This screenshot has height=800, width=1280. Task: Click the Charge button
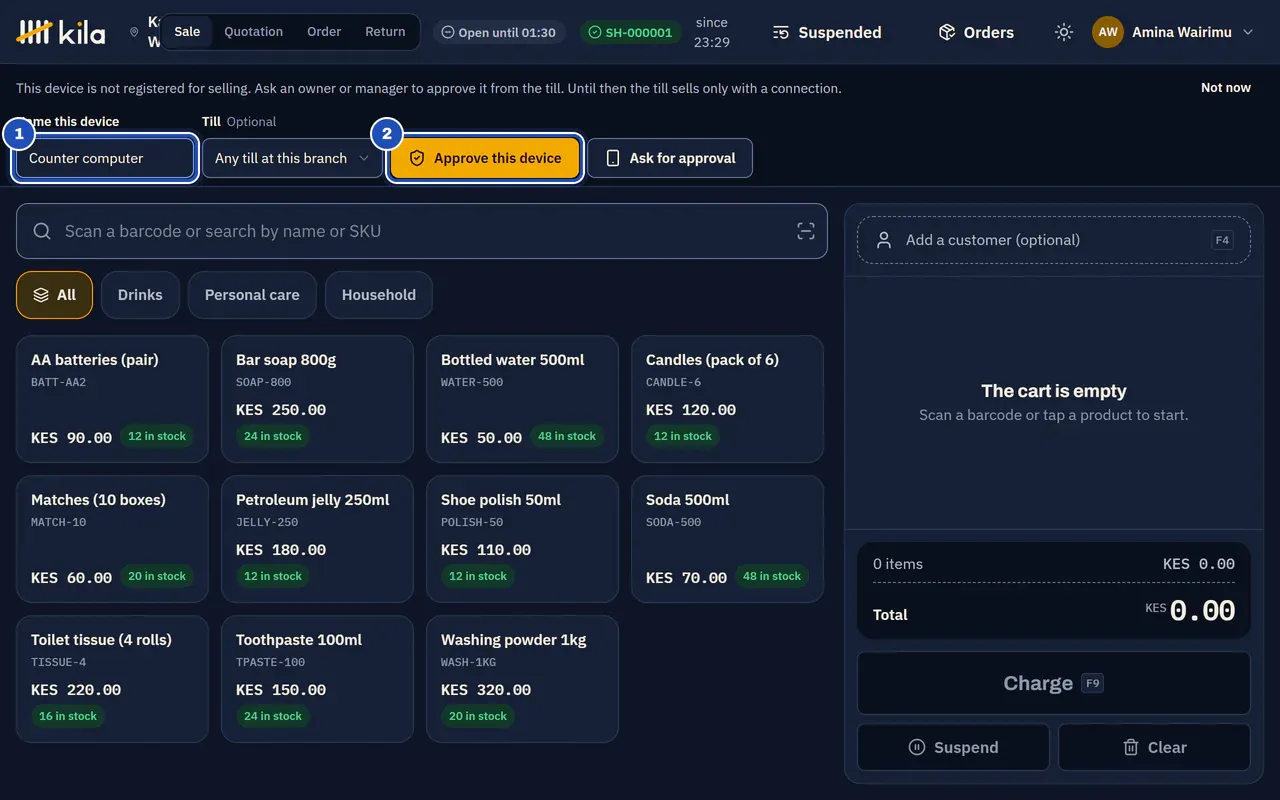(1054, 684)
